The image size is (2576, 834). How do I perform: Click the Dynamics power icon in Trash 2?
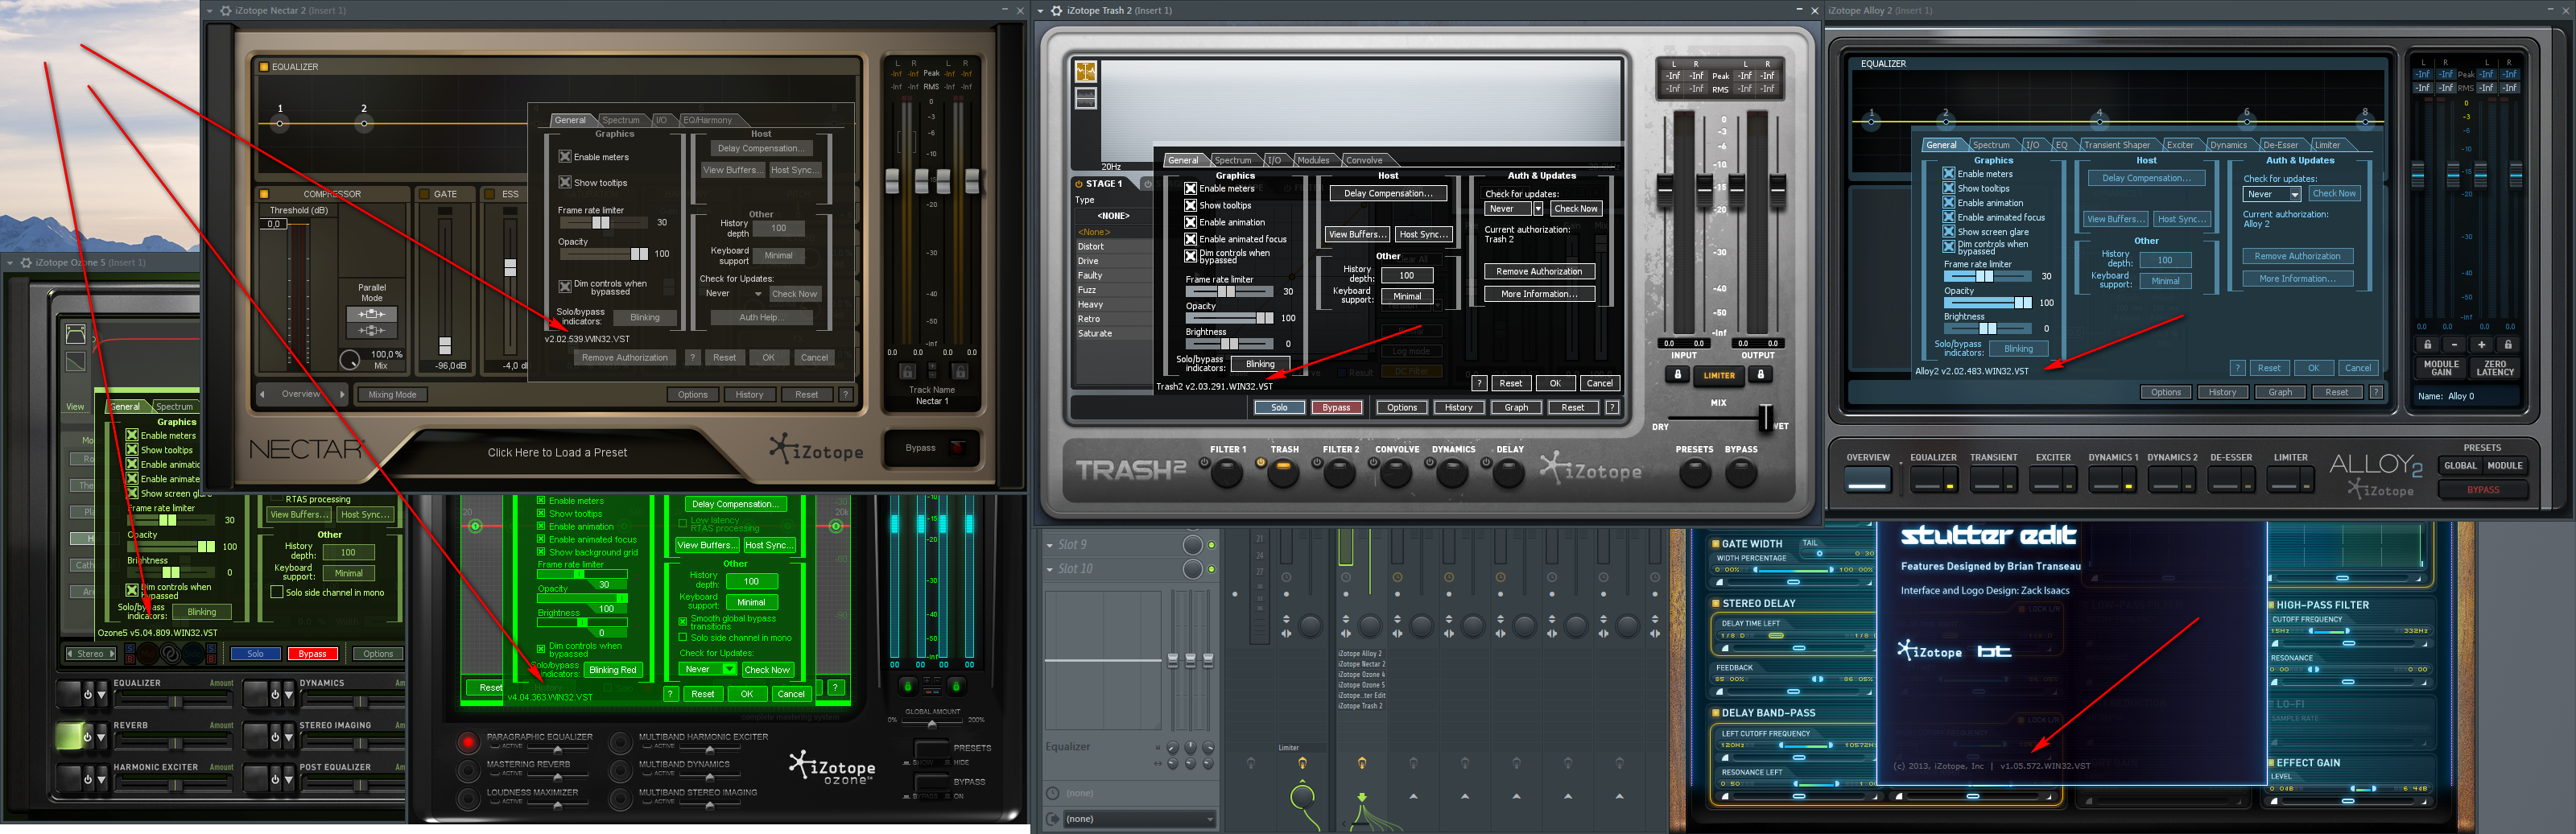coord(1431,463)
